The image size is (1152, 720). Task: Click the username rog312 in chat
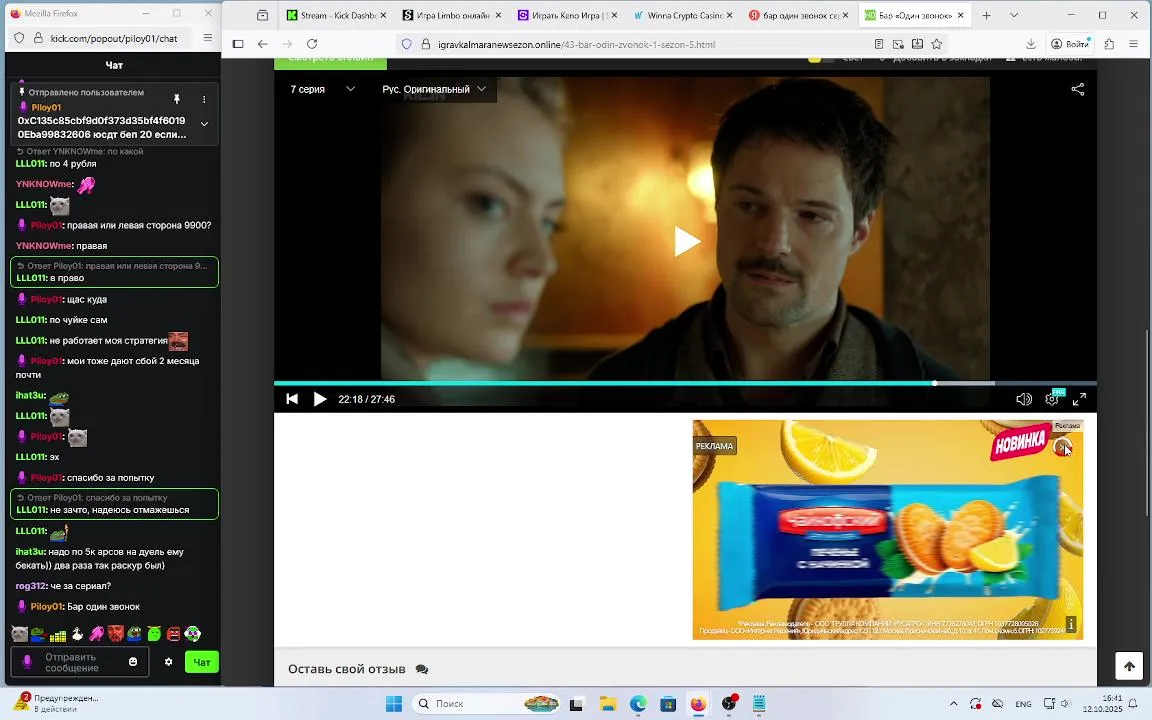[x=30, y=586]
